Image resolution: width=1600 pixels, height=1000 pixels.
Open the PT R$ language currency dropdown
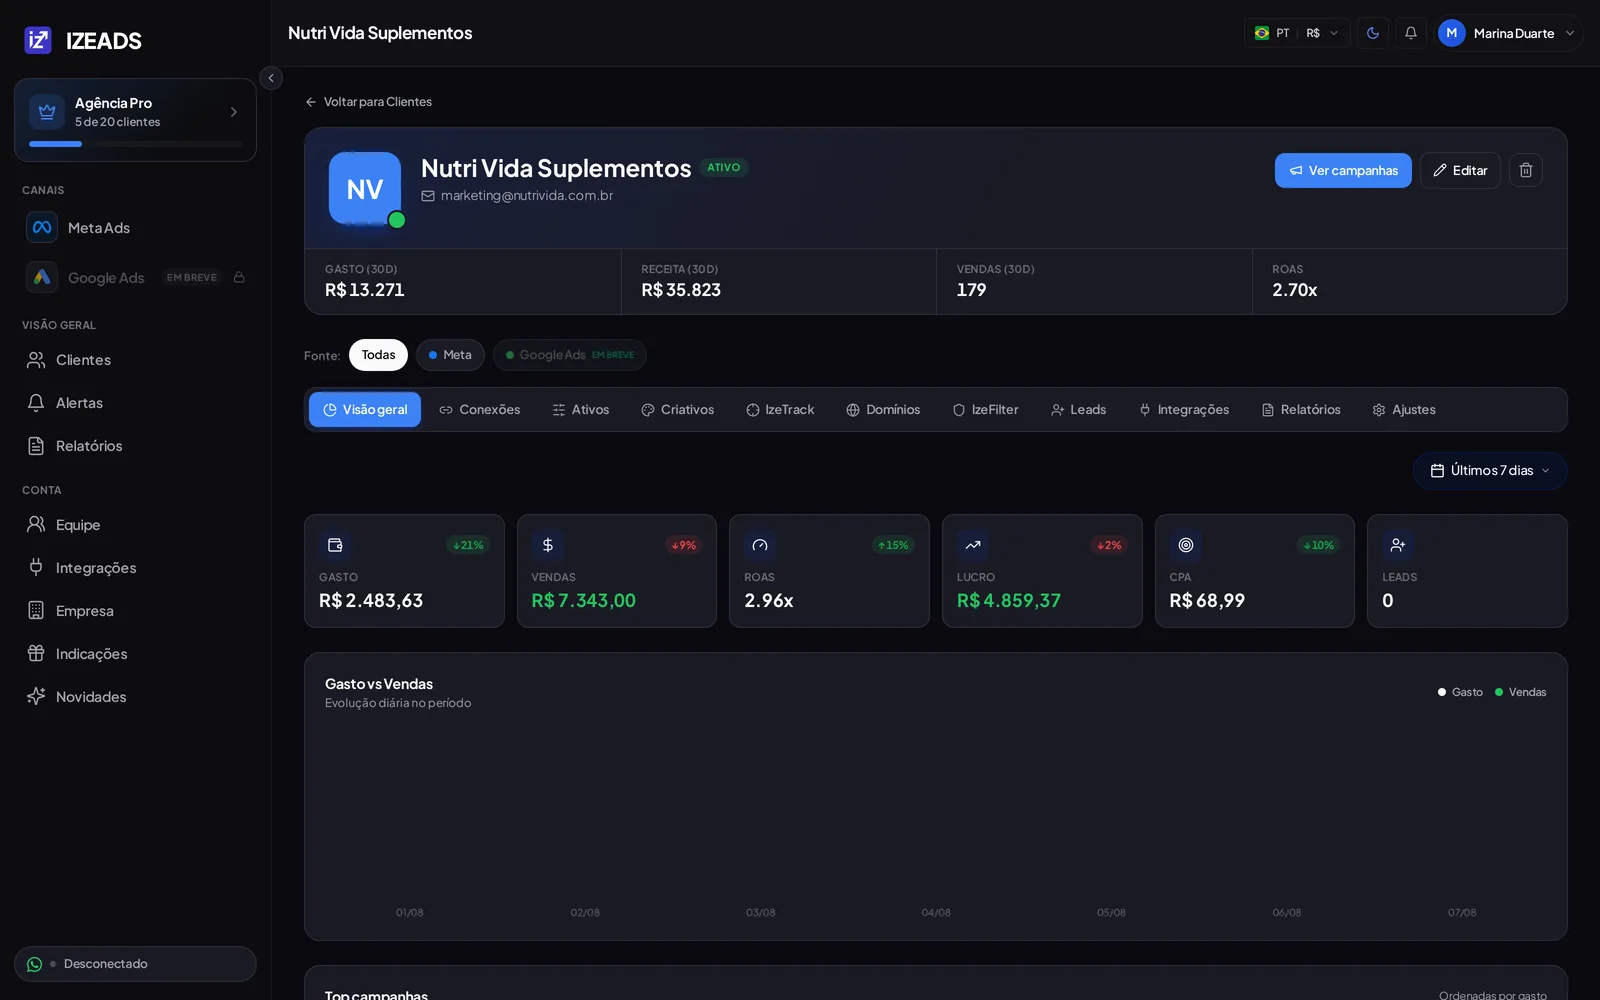[1297, 33]
